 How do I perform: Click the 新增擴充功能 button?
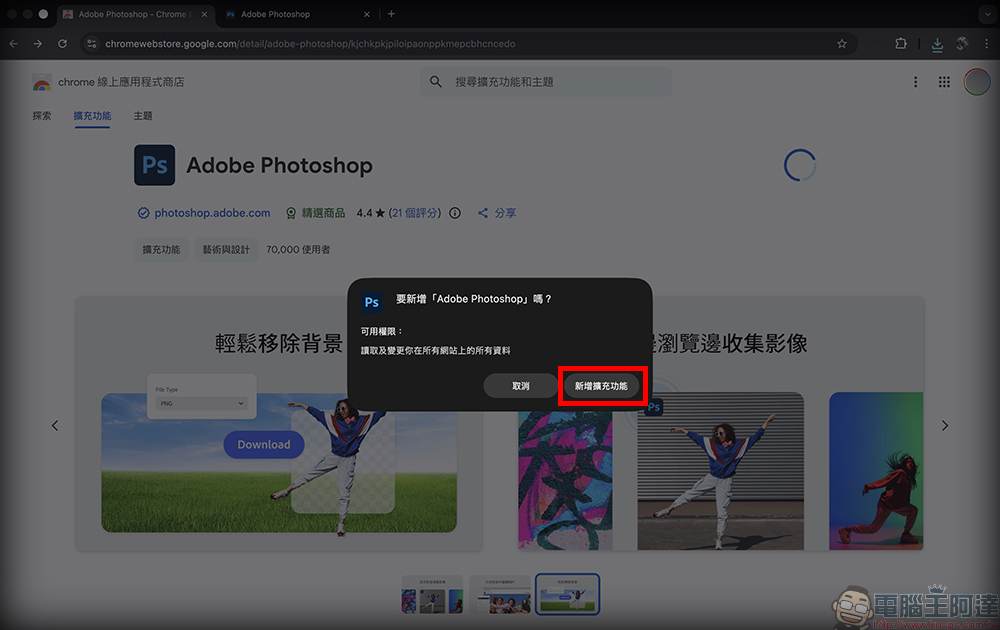tap(602, 385)
